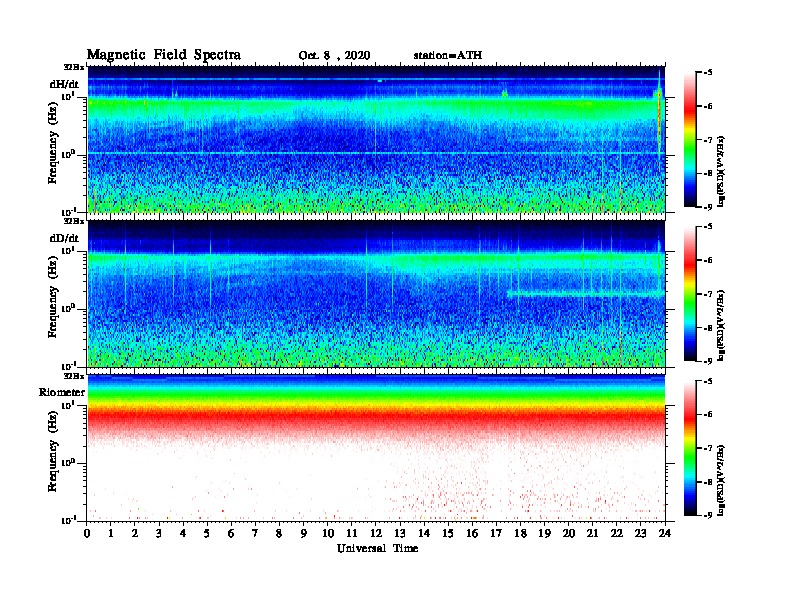Click the hour "12" tick label on time axis
Image resolution: width=792 pixels, height=612 pixels.
tap(376, 533)
